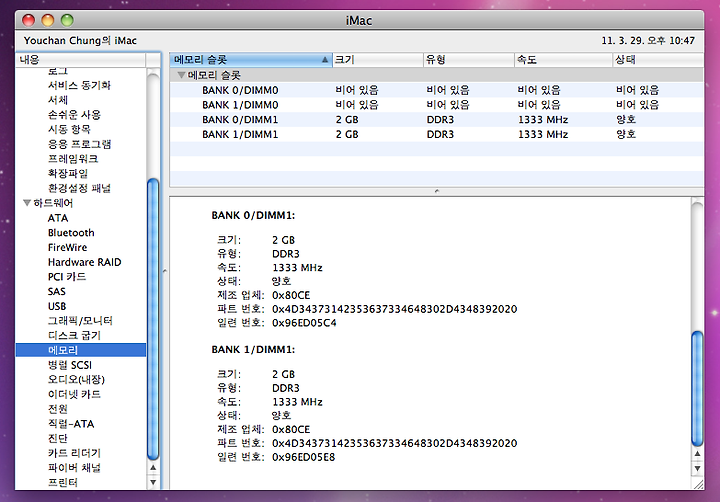The height and width of the screenshot is (502, 720).
Task: Select 서체 in the sidebar
Action: click(x=58, y=100)
